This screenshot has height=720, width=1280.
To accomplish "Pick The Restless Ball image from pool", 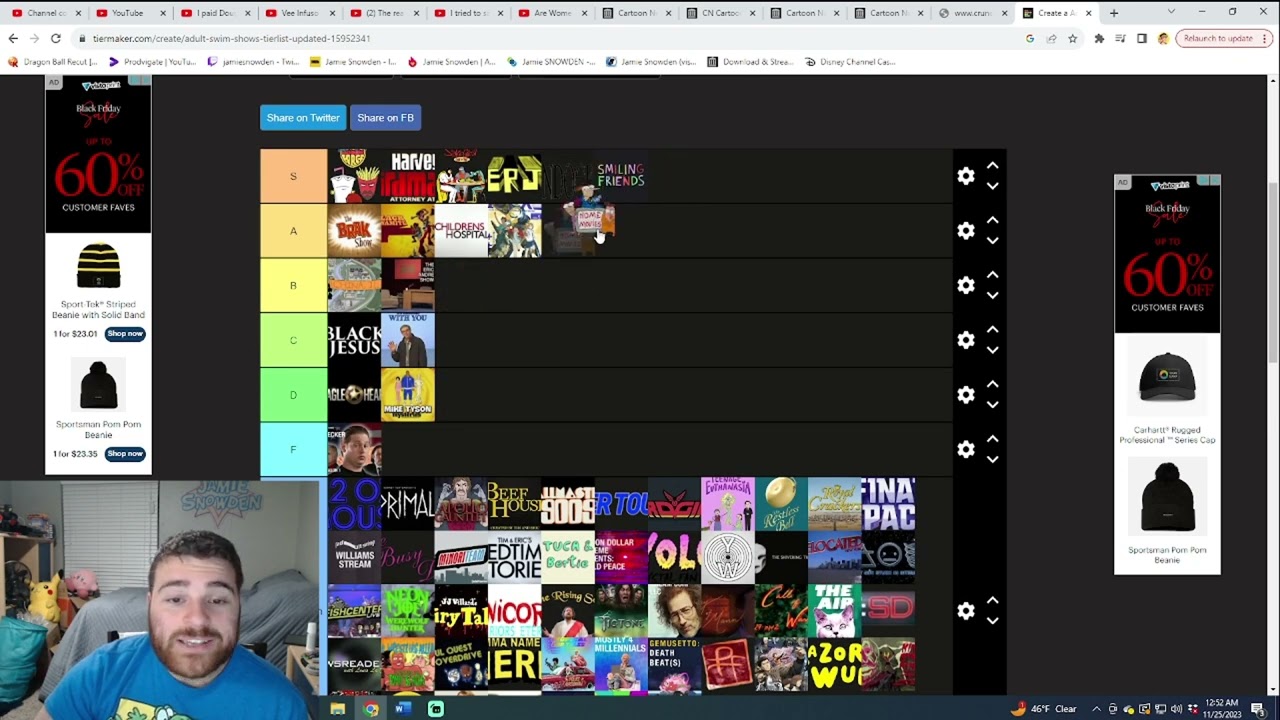I will 781,504.
